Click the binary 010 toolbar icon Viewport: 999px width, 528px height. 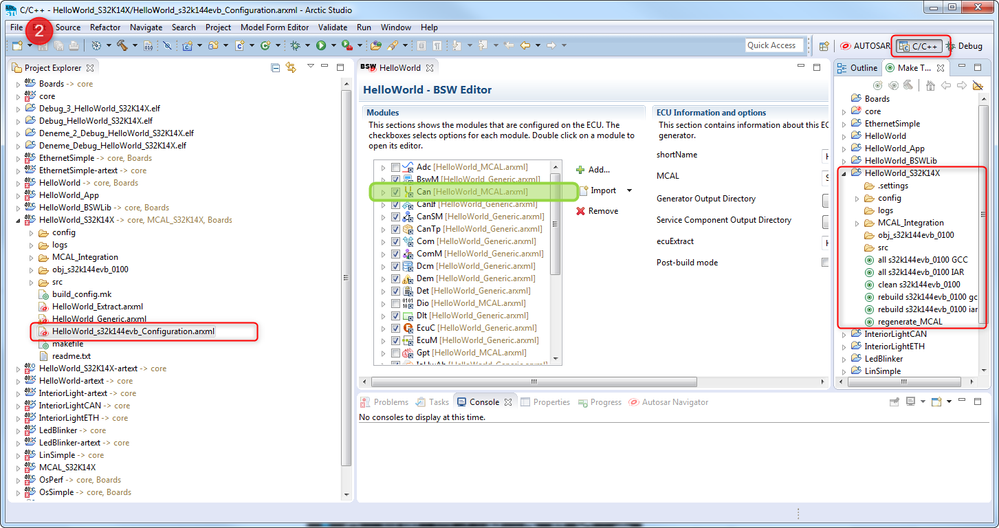[x=148, y=45]
